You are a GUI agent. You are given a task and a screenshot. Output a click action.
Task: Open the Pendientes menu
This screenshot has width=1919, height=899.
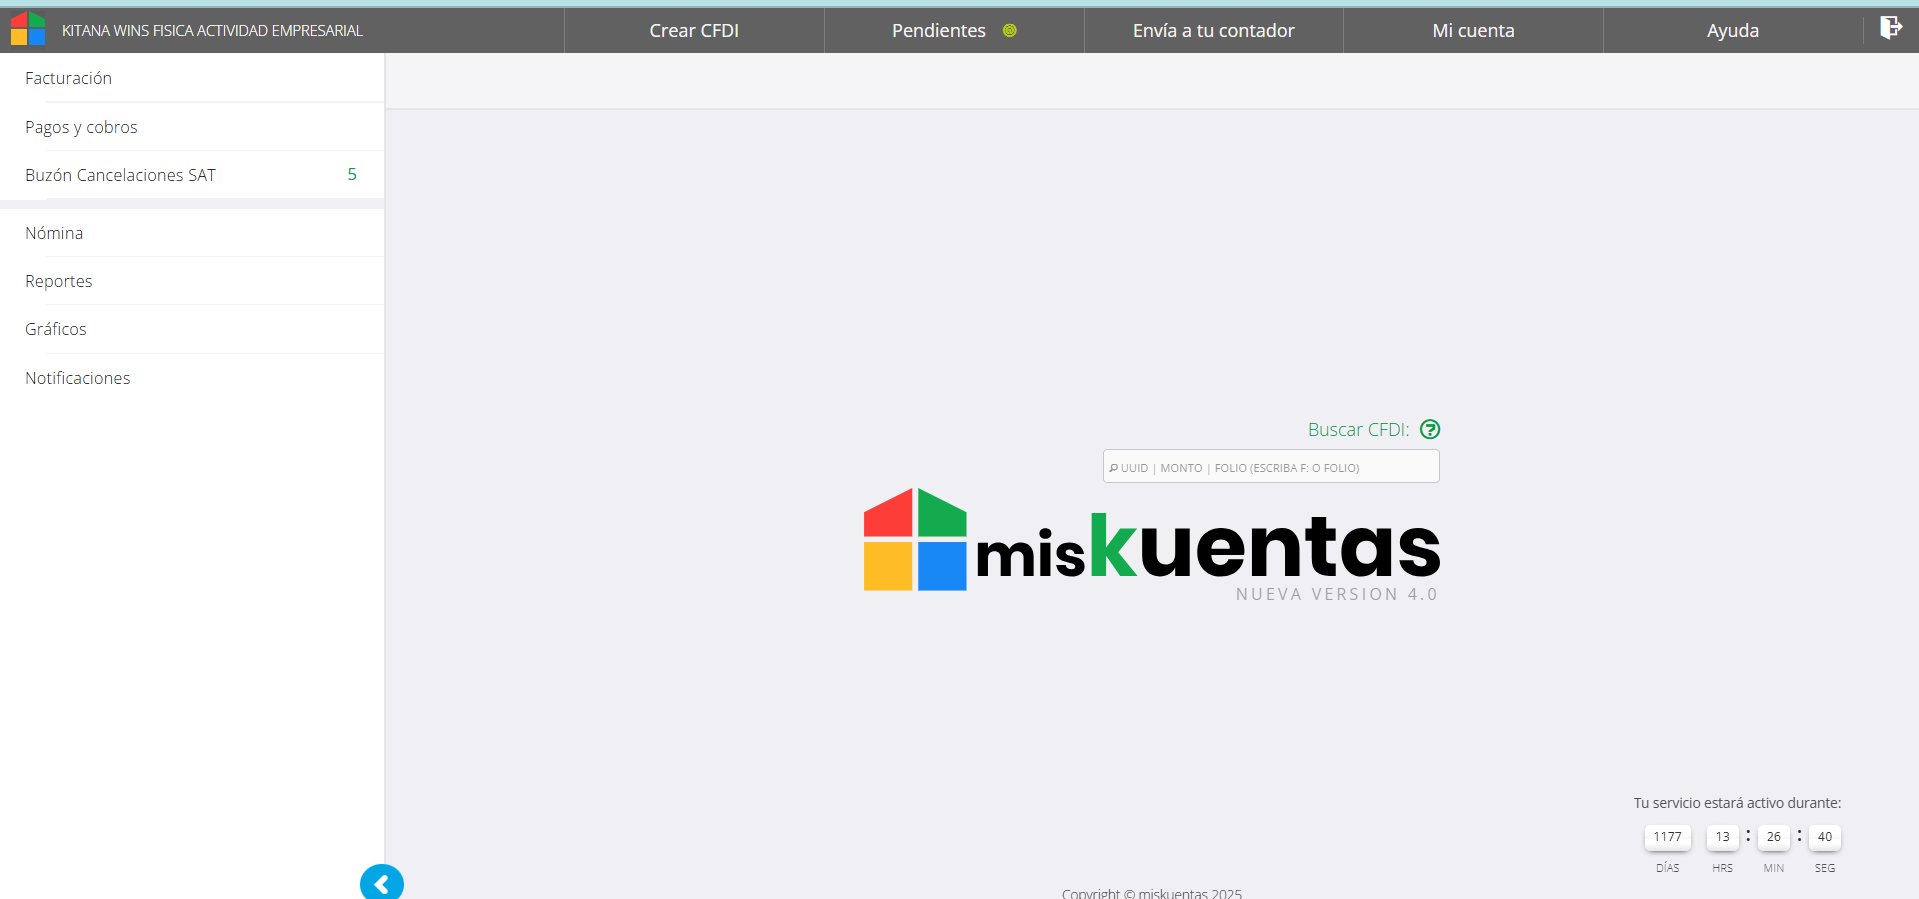click(x=938, y=31)
